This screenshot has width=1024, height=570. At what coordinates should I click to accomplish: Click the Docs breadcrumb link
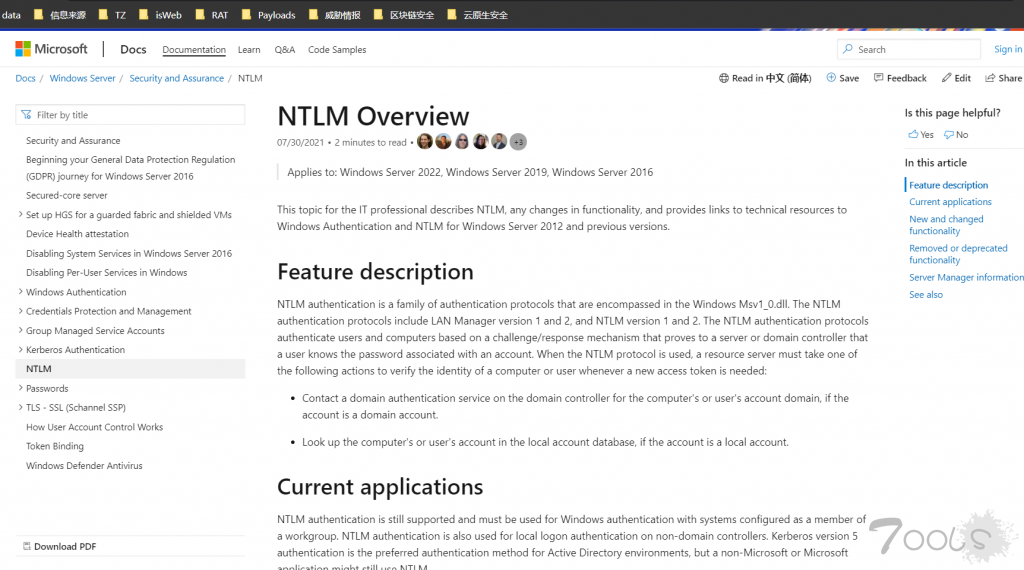[x=25, y=78]
